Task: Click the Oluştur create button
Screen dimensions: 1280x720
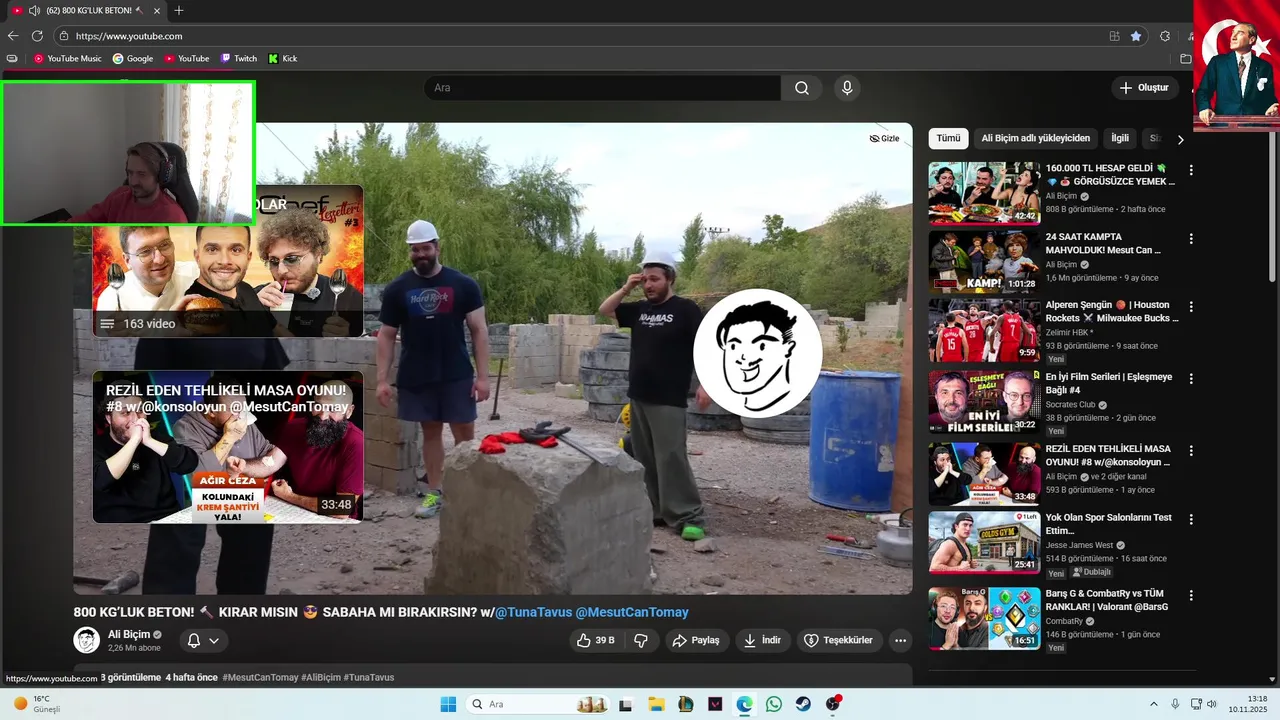Action: point(1144,88)
